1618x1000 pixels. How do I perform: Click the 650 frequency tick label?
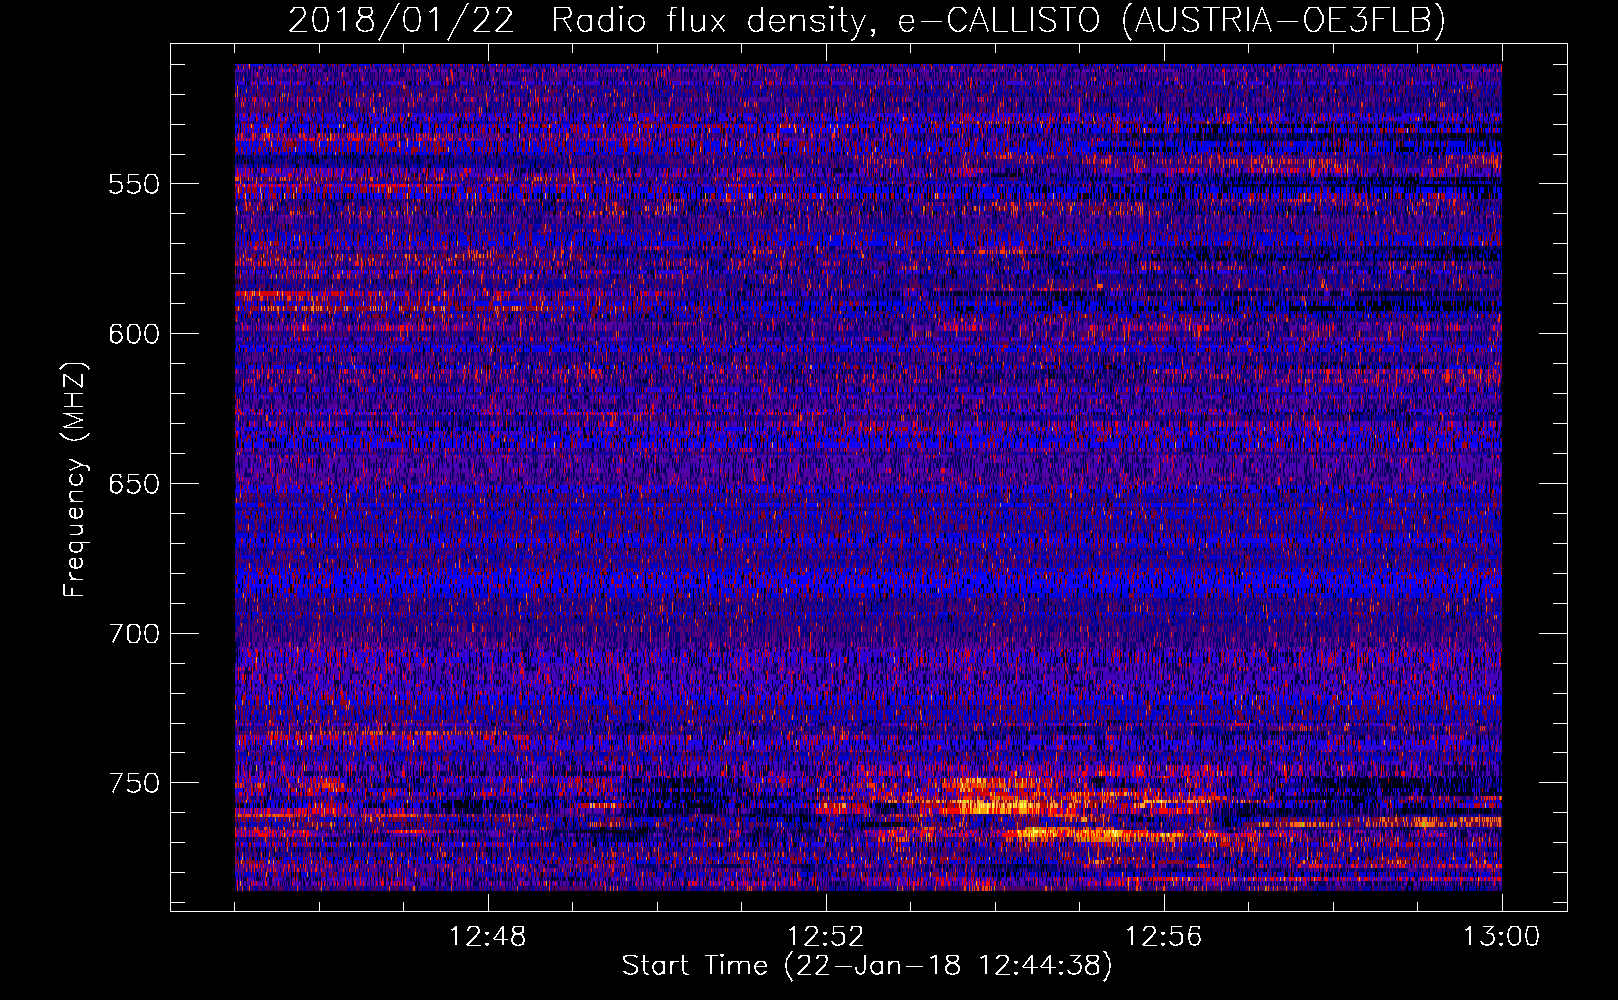134,484
